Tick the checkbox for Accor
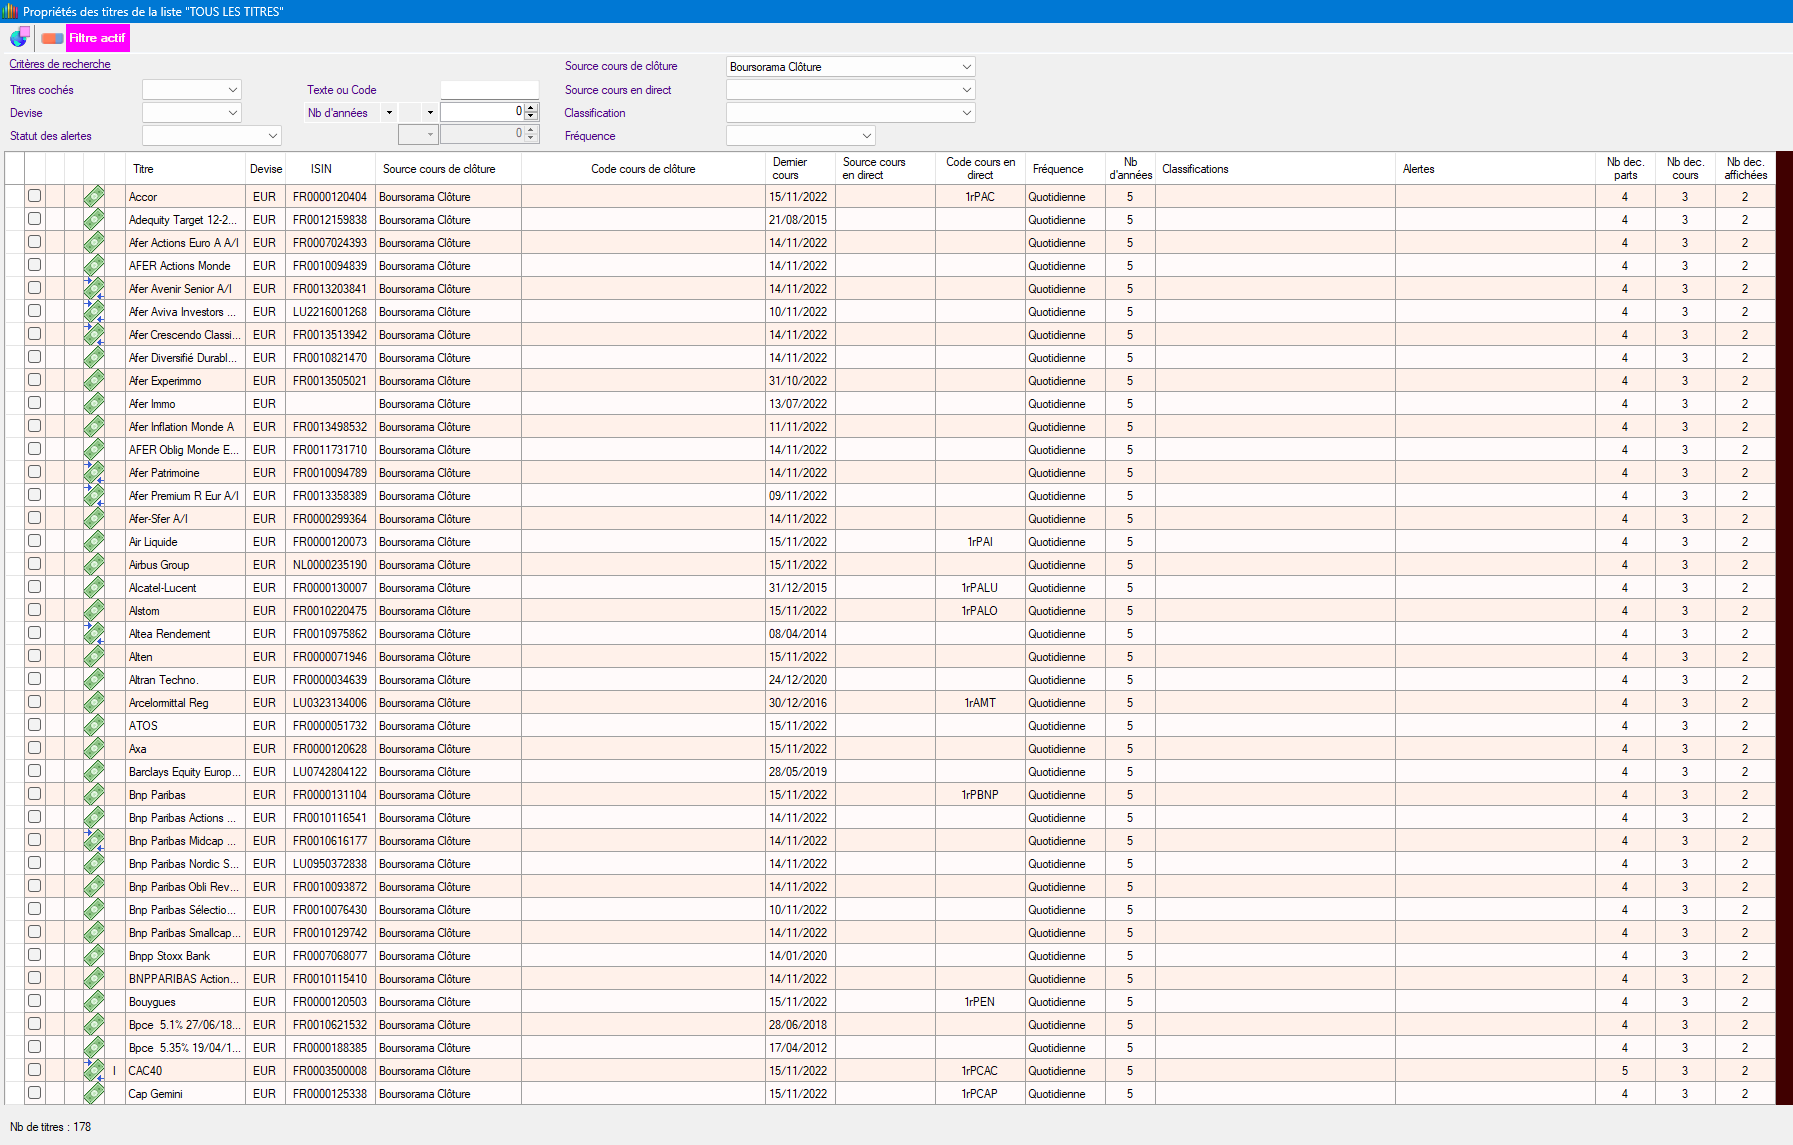 [34, 196]
